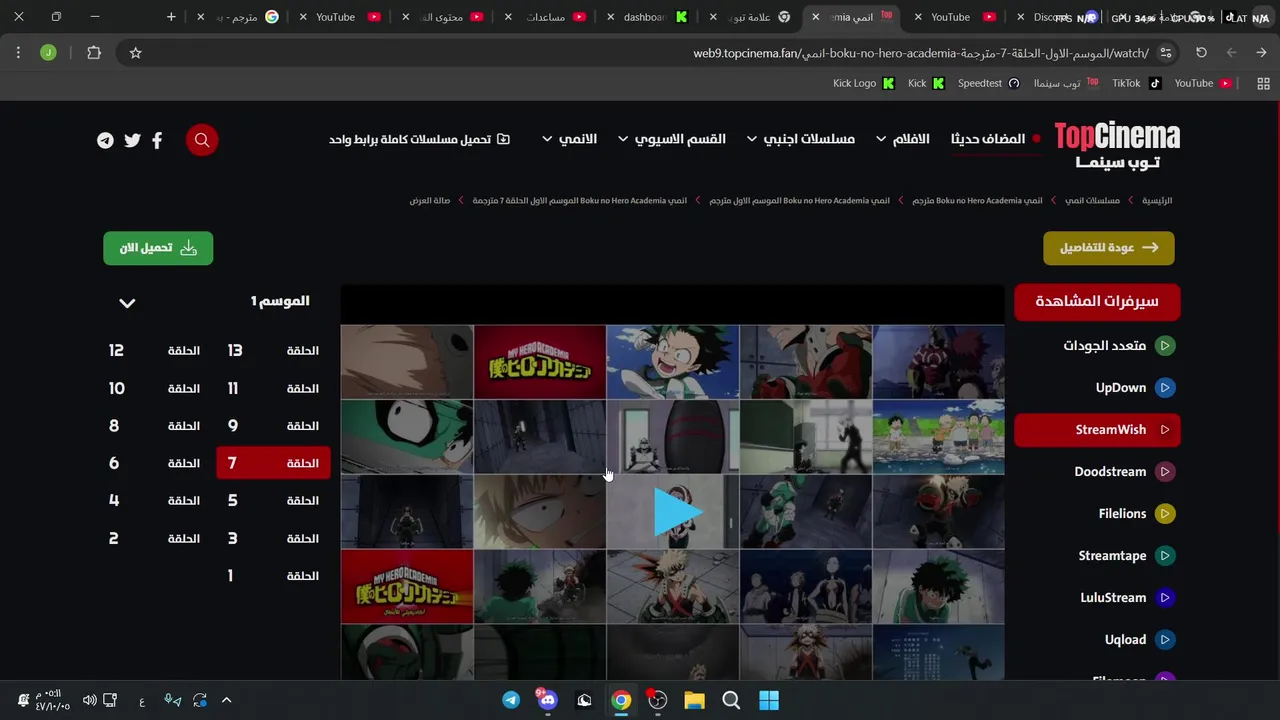Click the volume speaker tray icon
The height and width of the screenshot is (720, 1280).
click(89, 700)
